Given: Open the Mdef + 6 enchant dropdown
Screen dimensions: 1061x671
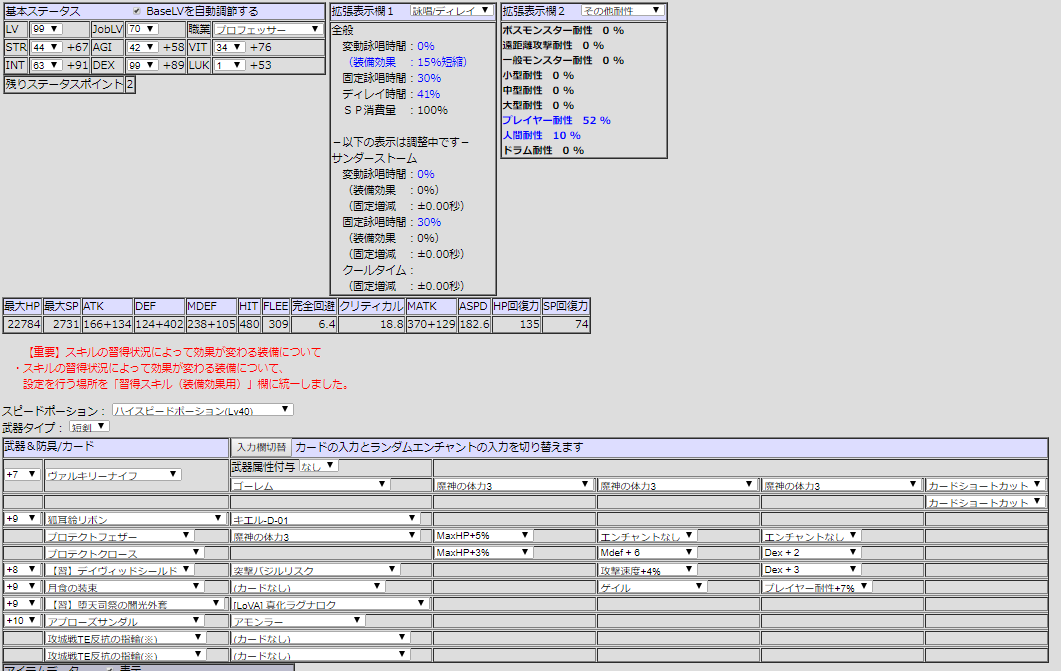Looking at the screenshot, I should coord(646,553).
